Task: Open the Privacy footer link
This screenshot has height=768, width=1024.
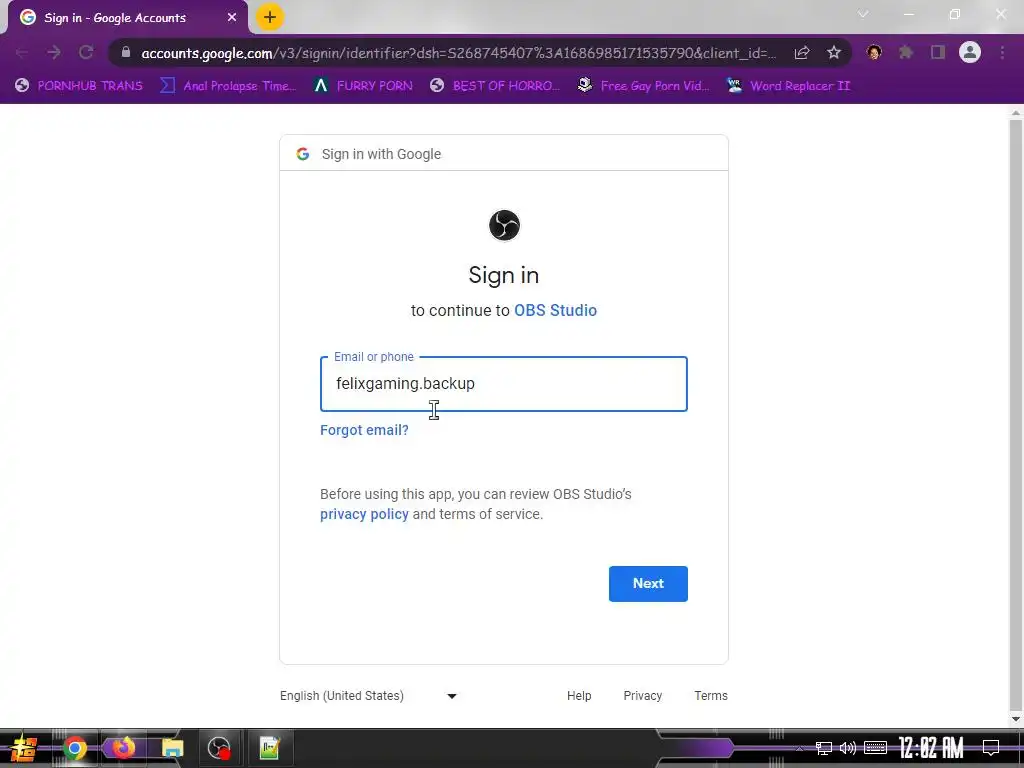Action: [643, 696]
